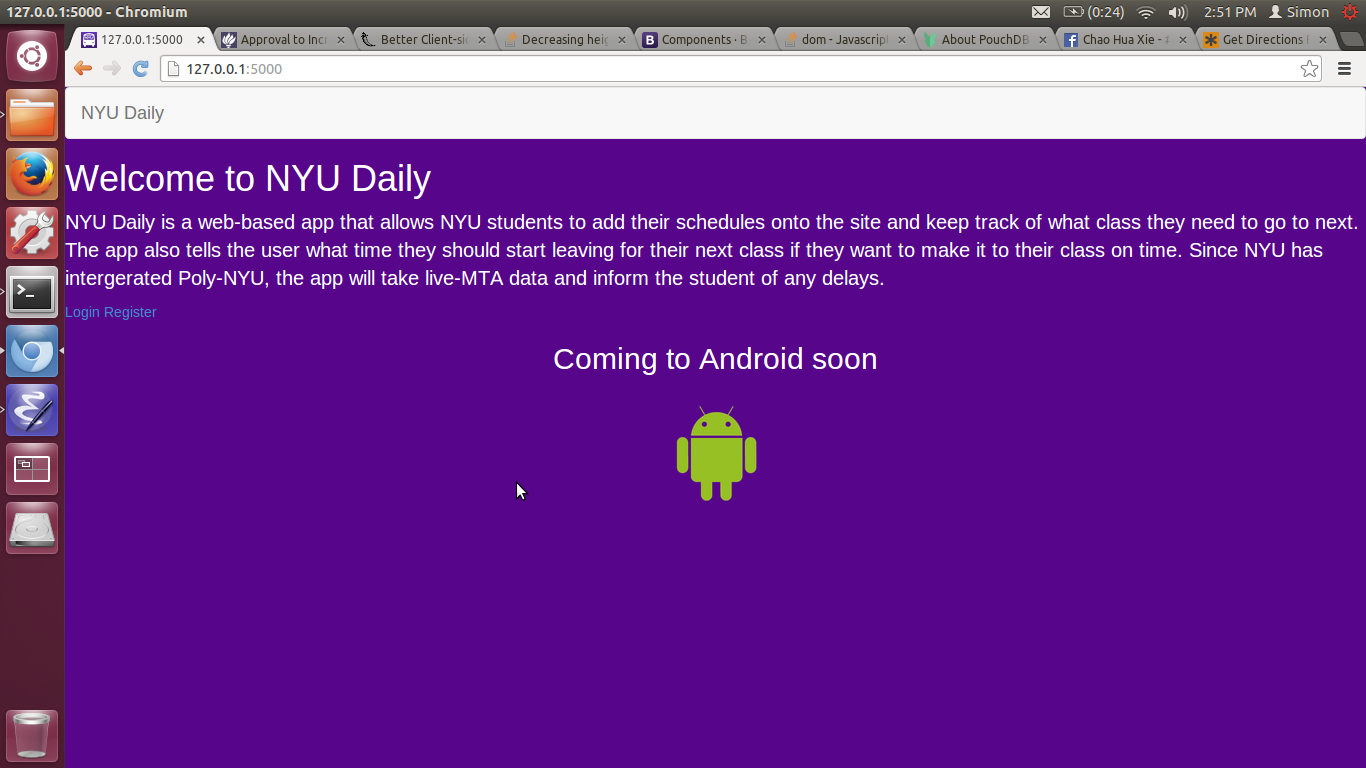Click the Welcome to NYU Daily heading
This screenshot has width=1366, height=768.
pyautogui.click(x=248, y=178)
